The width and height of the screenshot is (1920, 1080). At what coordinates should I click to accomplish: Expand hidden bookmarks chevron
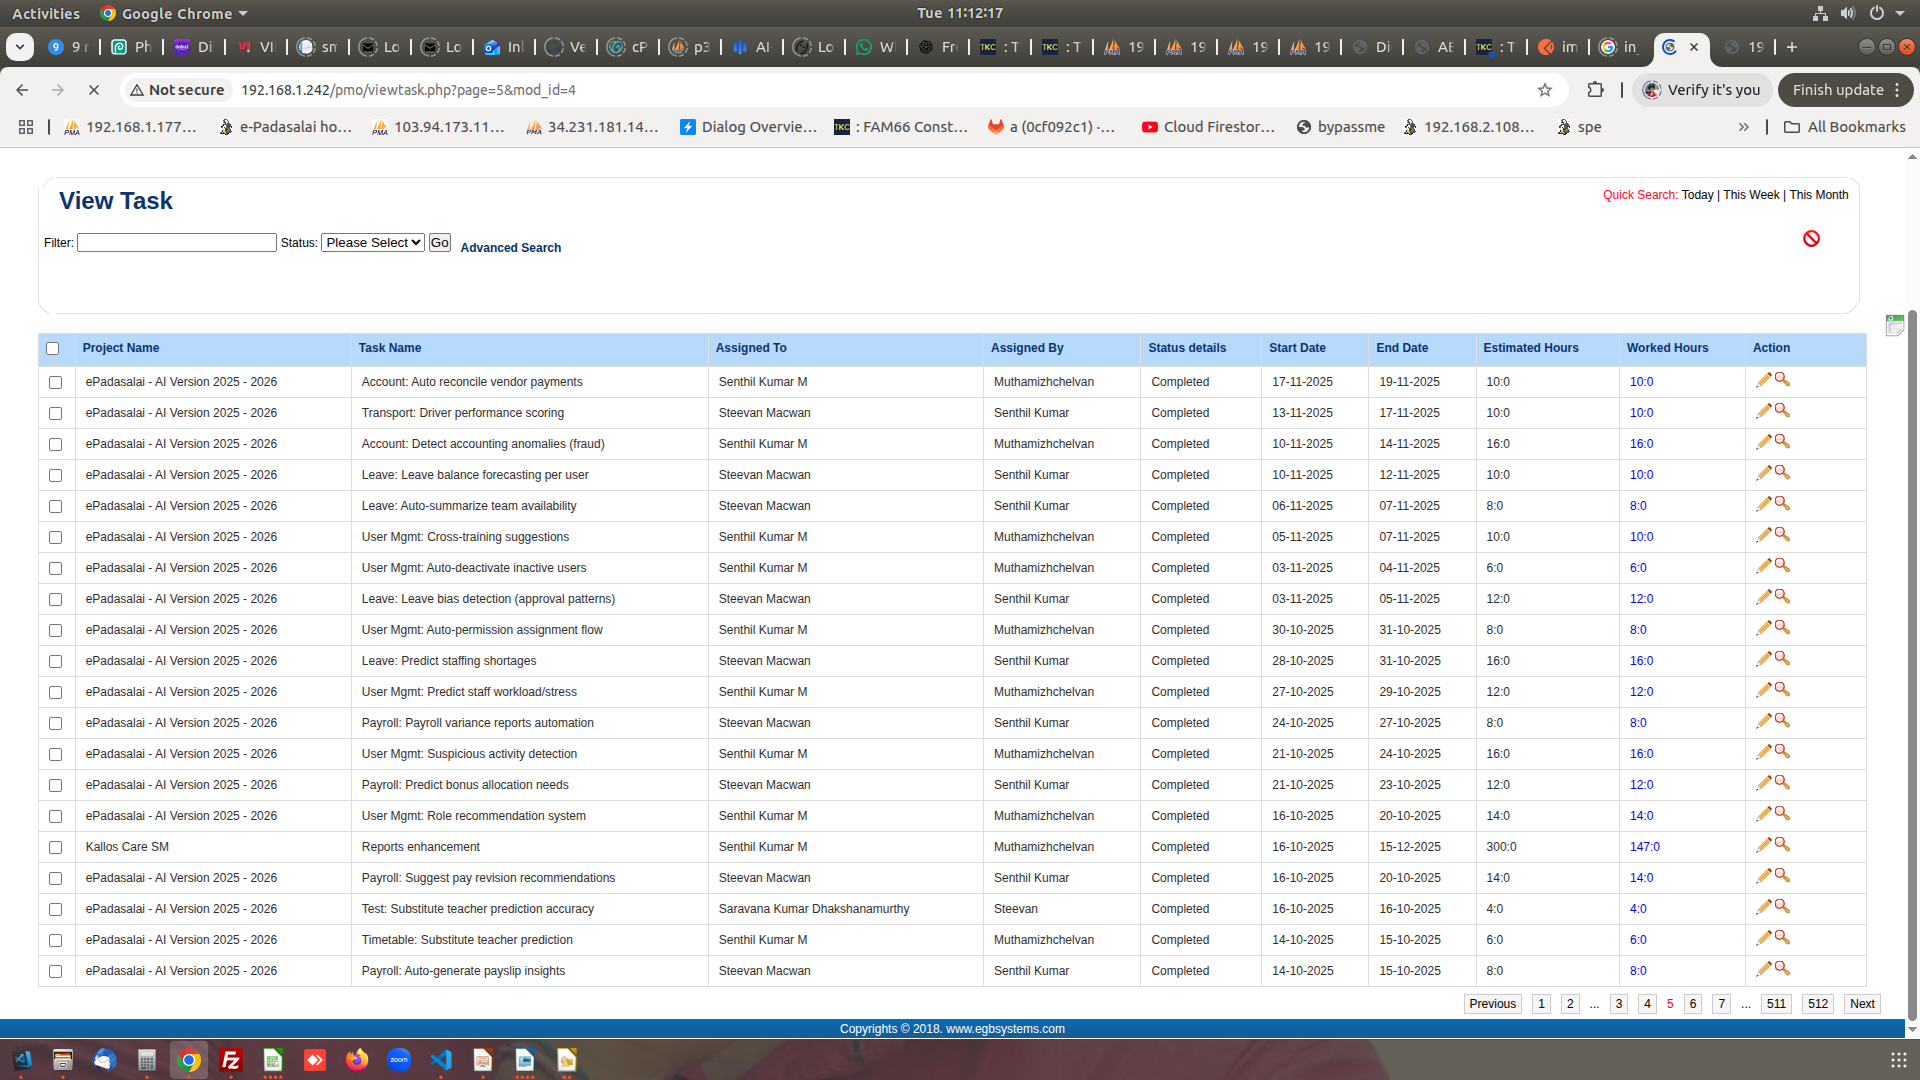pyautogui.click(x=1743, y=127)
